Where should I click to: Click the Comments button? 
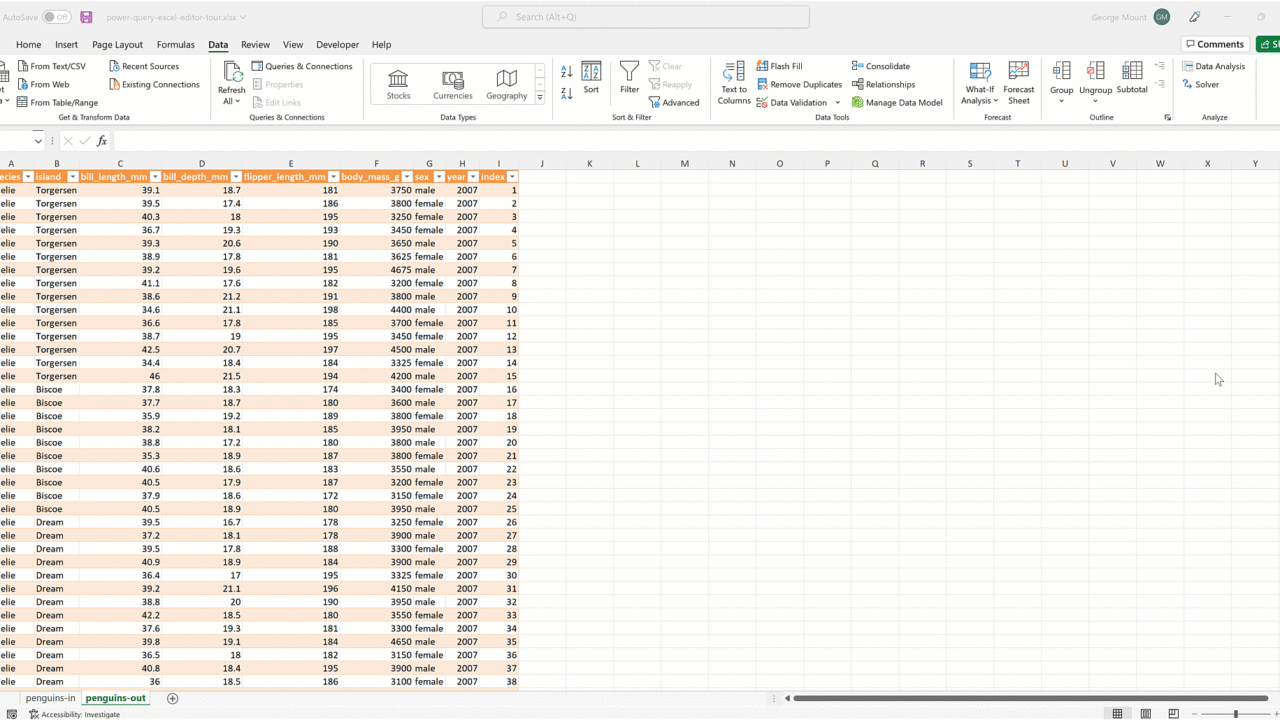[x=1214, y=44]
